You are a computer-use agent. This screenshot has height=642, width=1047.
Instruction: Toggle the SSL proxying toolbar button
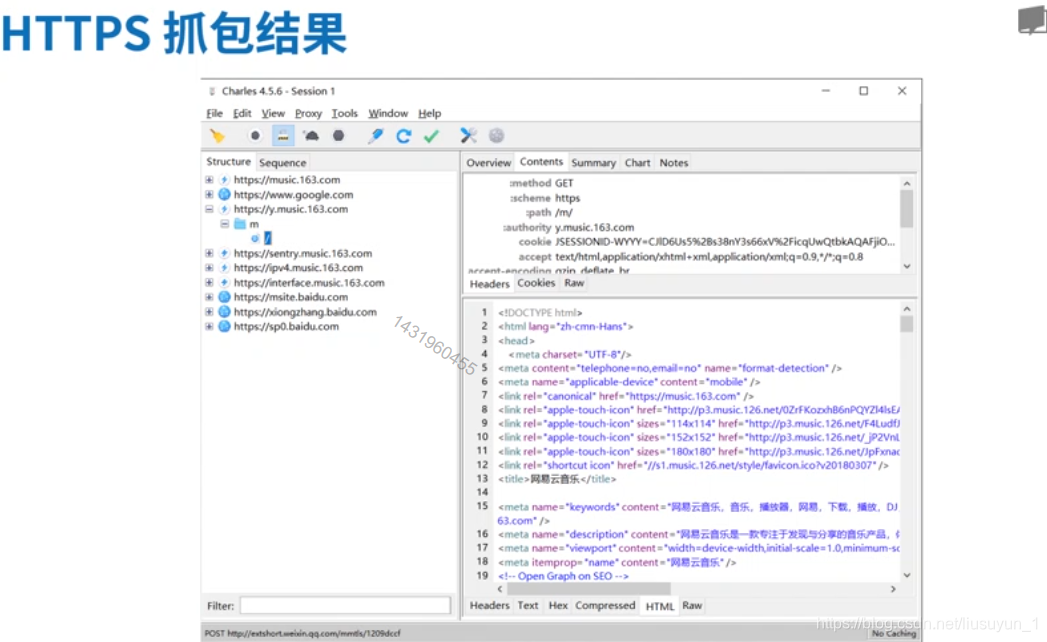point(283,136)
